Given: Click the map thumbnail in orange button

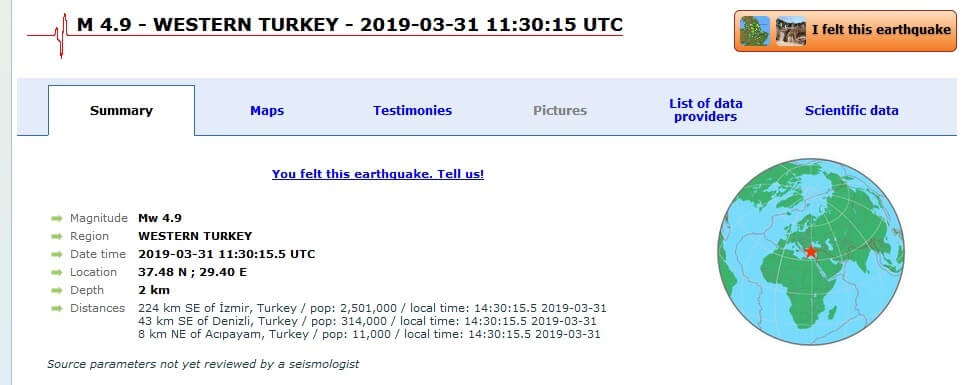Looking at the screenshot, I should [x=755, y=31].
